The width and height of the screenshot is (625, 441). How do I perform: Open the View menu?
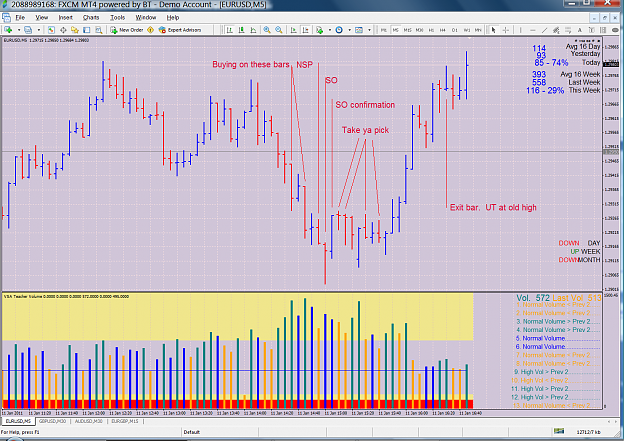click(x=41, y=18)
